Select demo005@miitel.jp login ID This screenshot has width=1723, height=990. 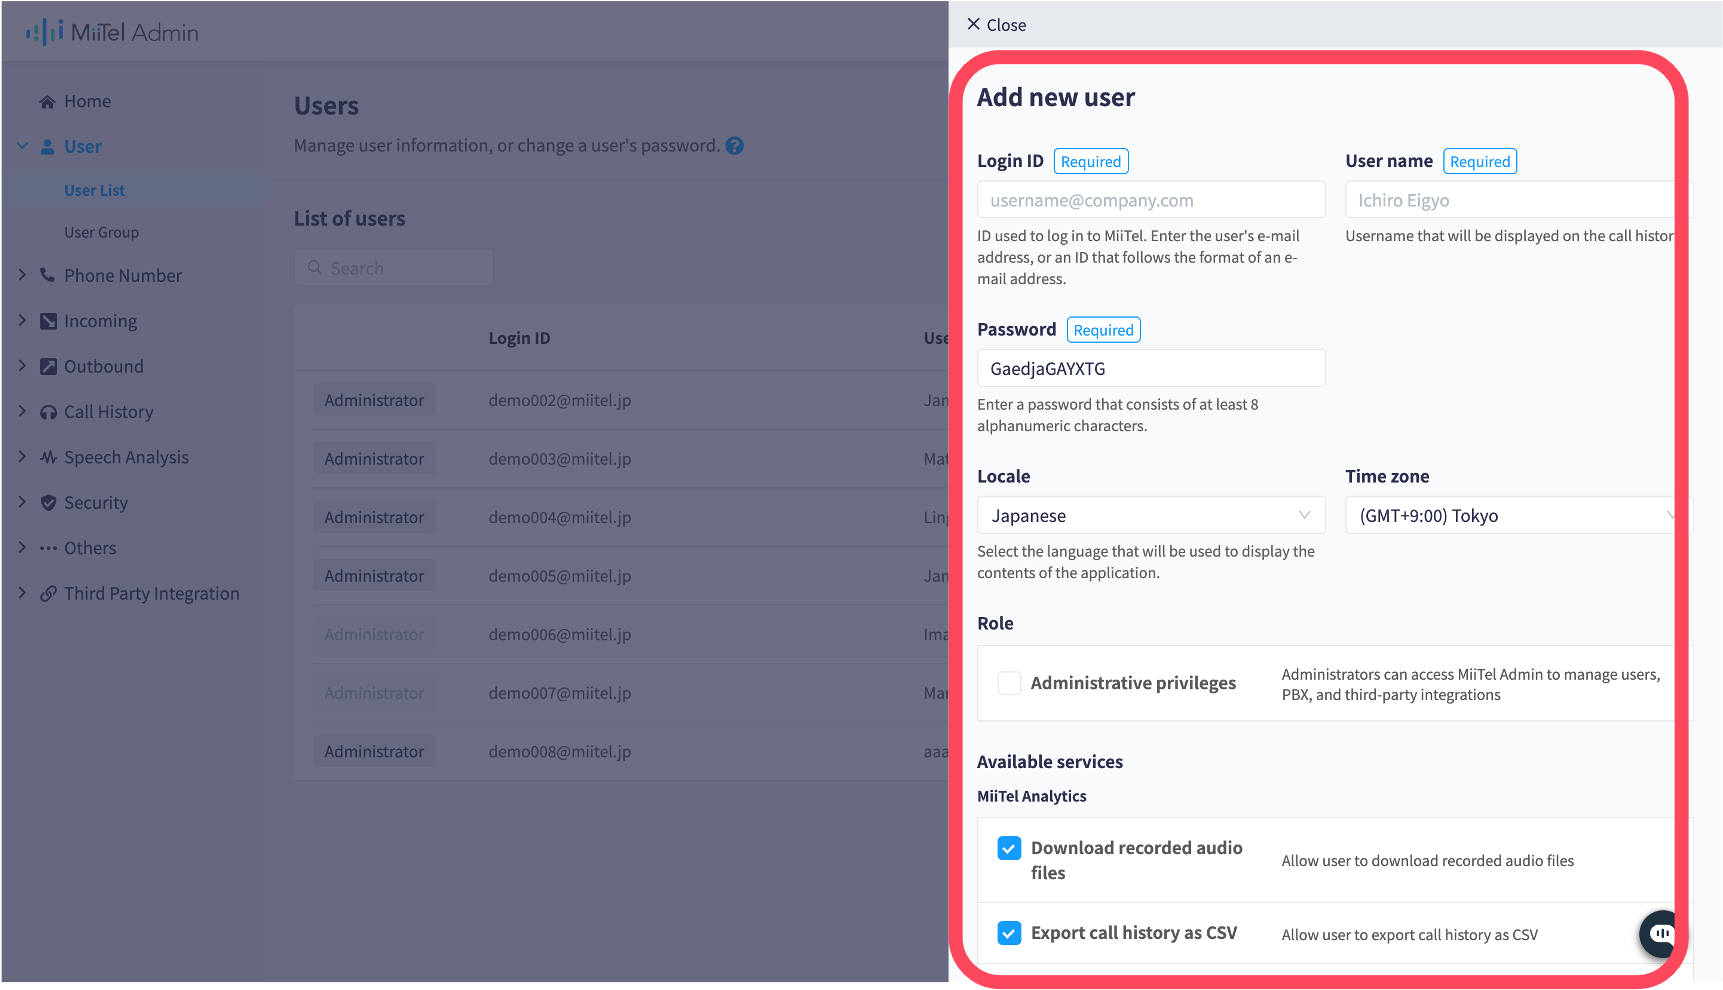[x=560, y=576]
